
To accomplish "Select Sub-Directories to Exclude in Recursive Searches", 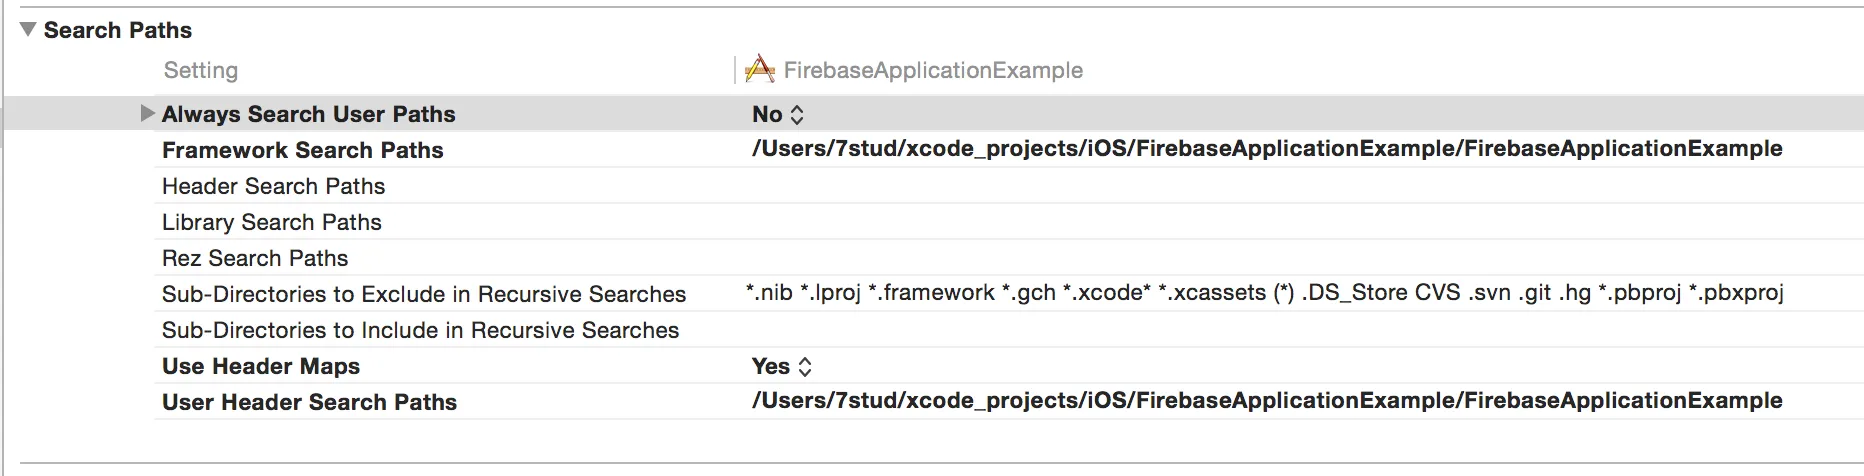I will (424, 294).
